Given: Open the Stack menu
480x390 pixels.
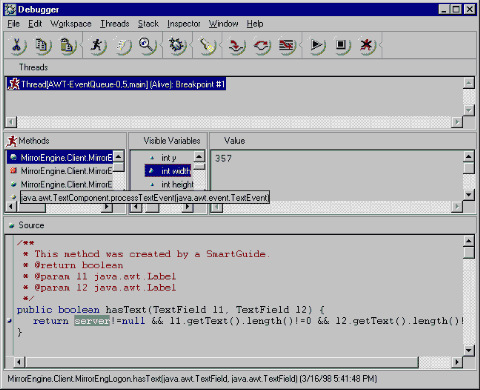Looking at the screenshot, I should point(148,24).
